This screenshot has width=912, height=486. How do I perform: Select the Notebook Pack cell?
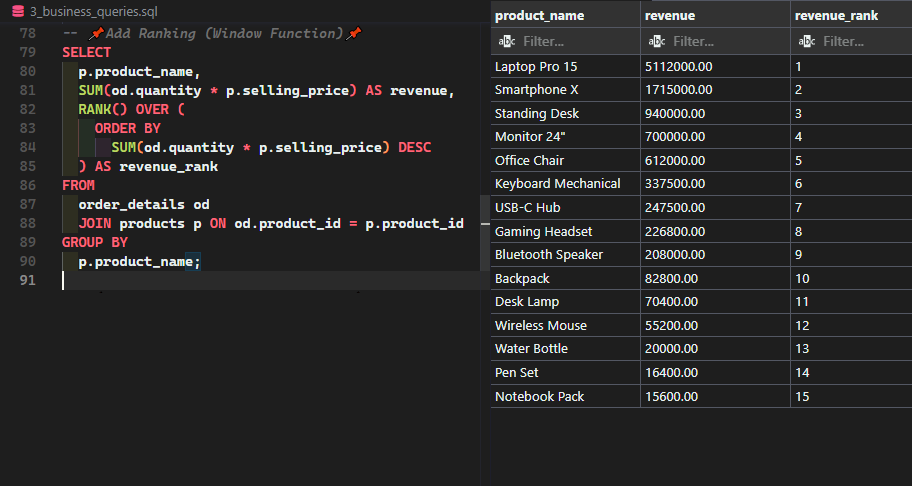(x=565, y=396)
